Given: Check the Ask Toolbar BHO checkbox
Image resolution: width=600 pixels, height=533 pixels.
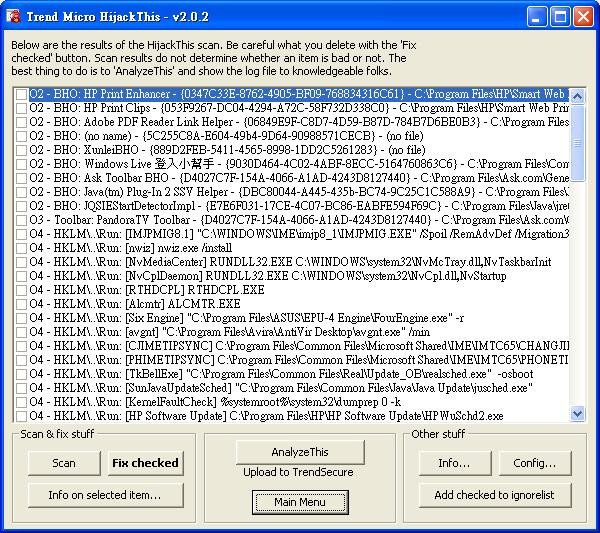Looking at the screenshot, I should (21, 178).
